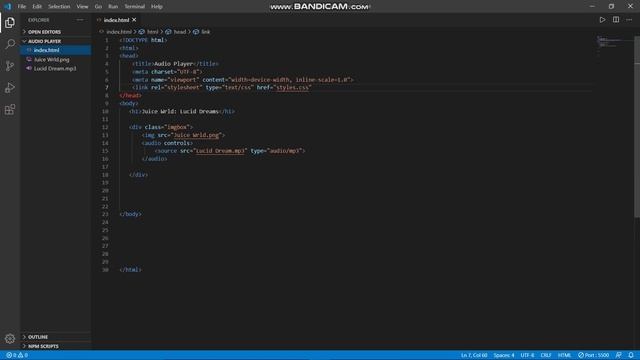This screenshot has width=640, height=360.
Task: Select index.html in the file explorer
Action: 56,50
